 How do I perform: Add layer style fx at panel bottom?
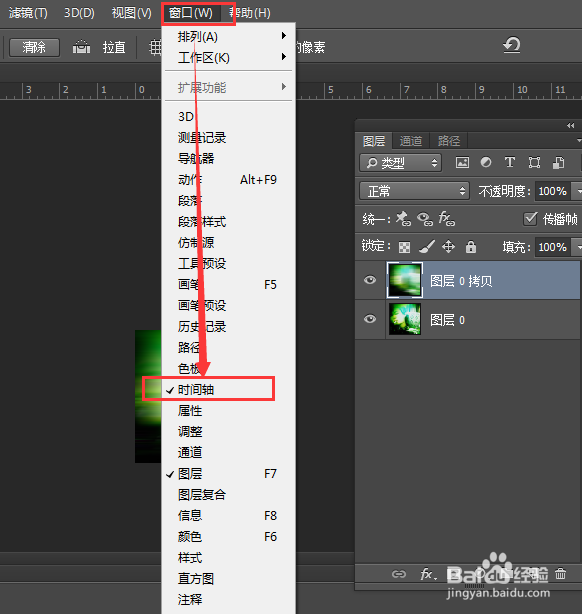coord(428,574)
